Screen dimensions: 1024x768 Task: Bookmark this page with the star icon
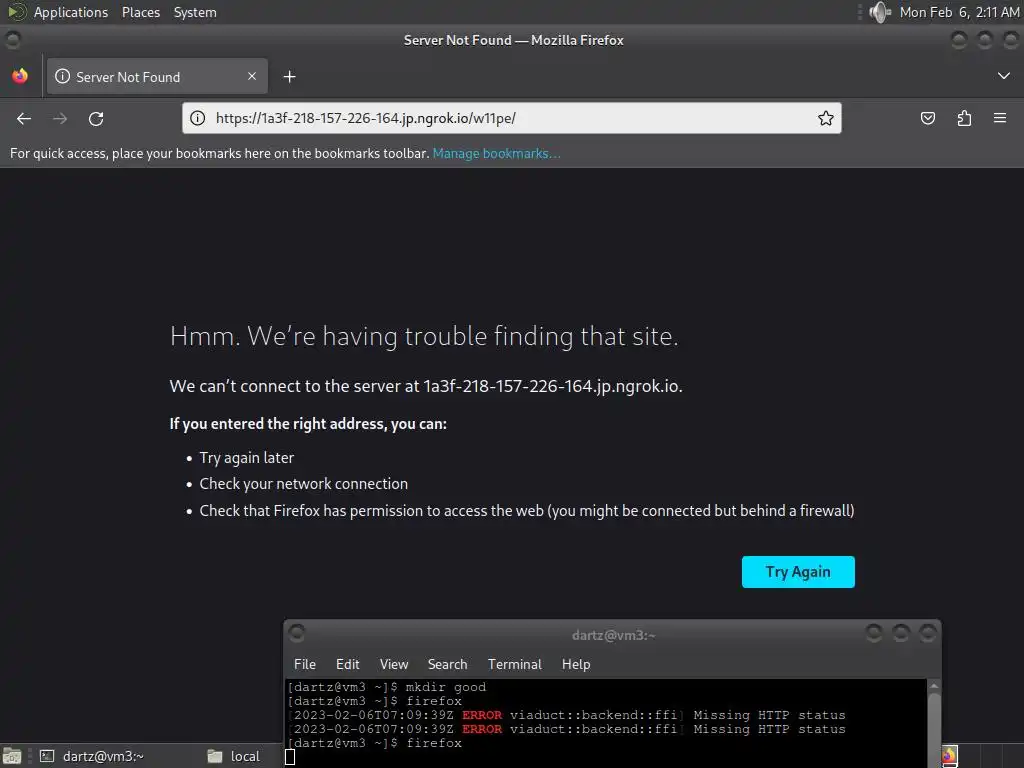[x=825, y=118]
